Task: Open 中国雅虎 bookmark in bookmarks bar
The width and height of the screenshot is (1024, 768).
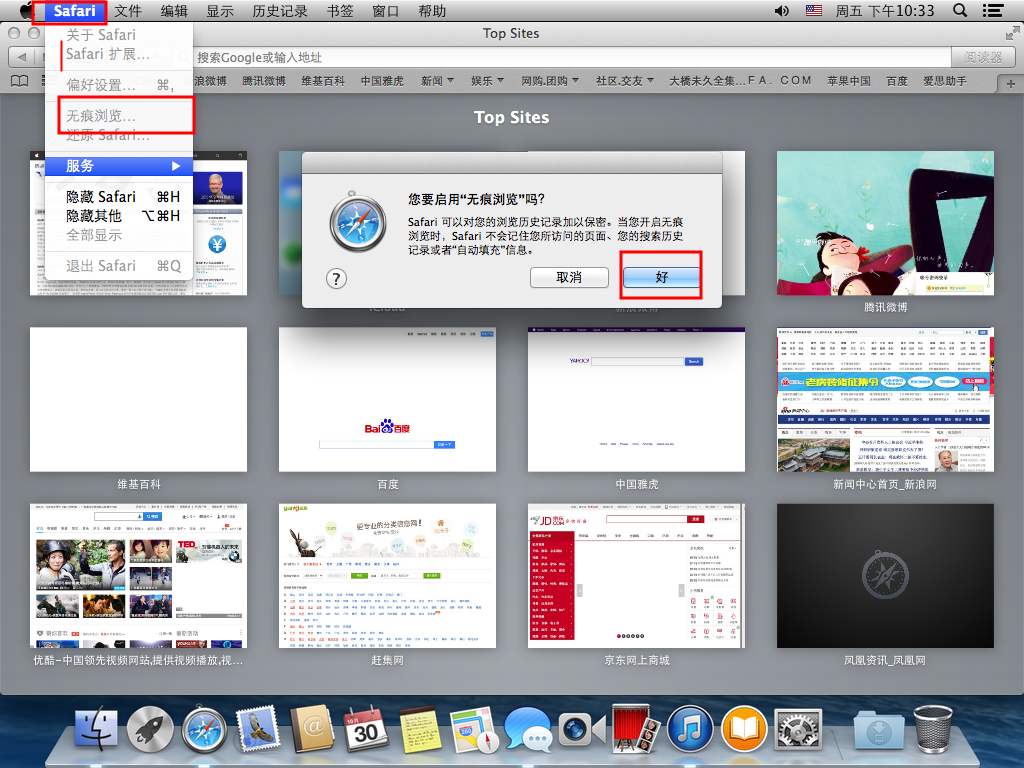Action: (x=382, y=80)
